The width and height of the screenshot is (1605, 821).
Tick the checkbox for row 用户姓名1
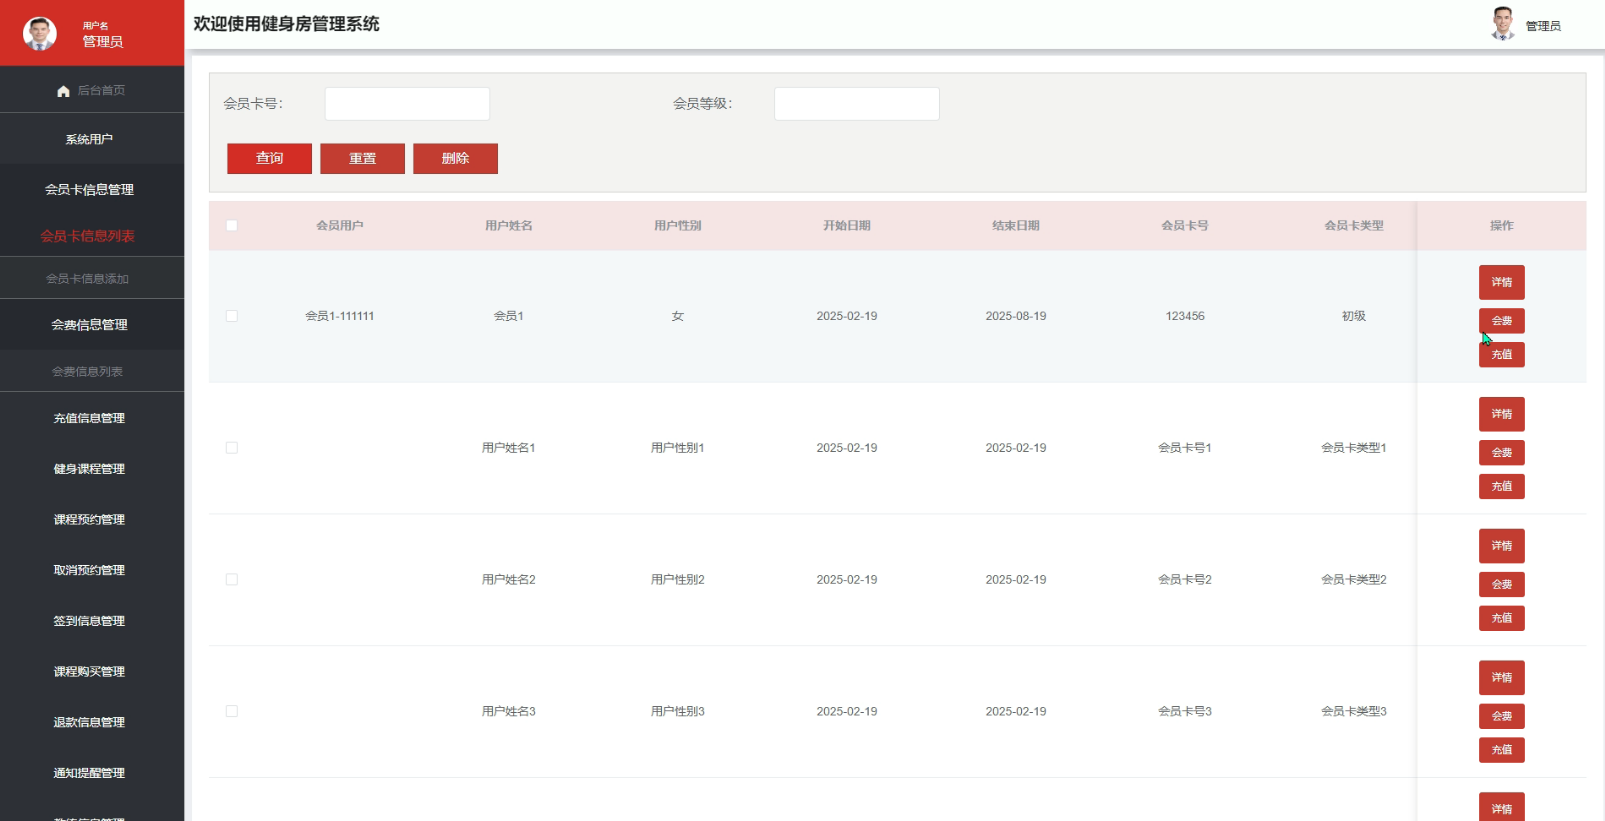click(232, 448)
